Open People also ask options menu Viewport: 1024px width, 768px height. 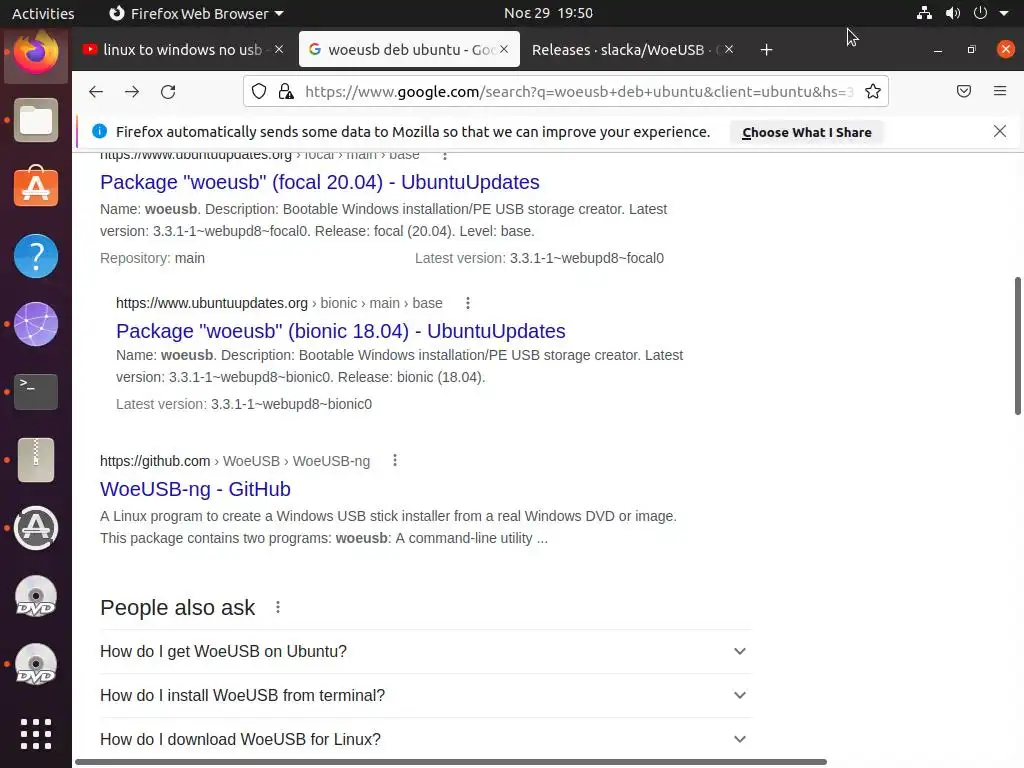(x=278, y=607)
